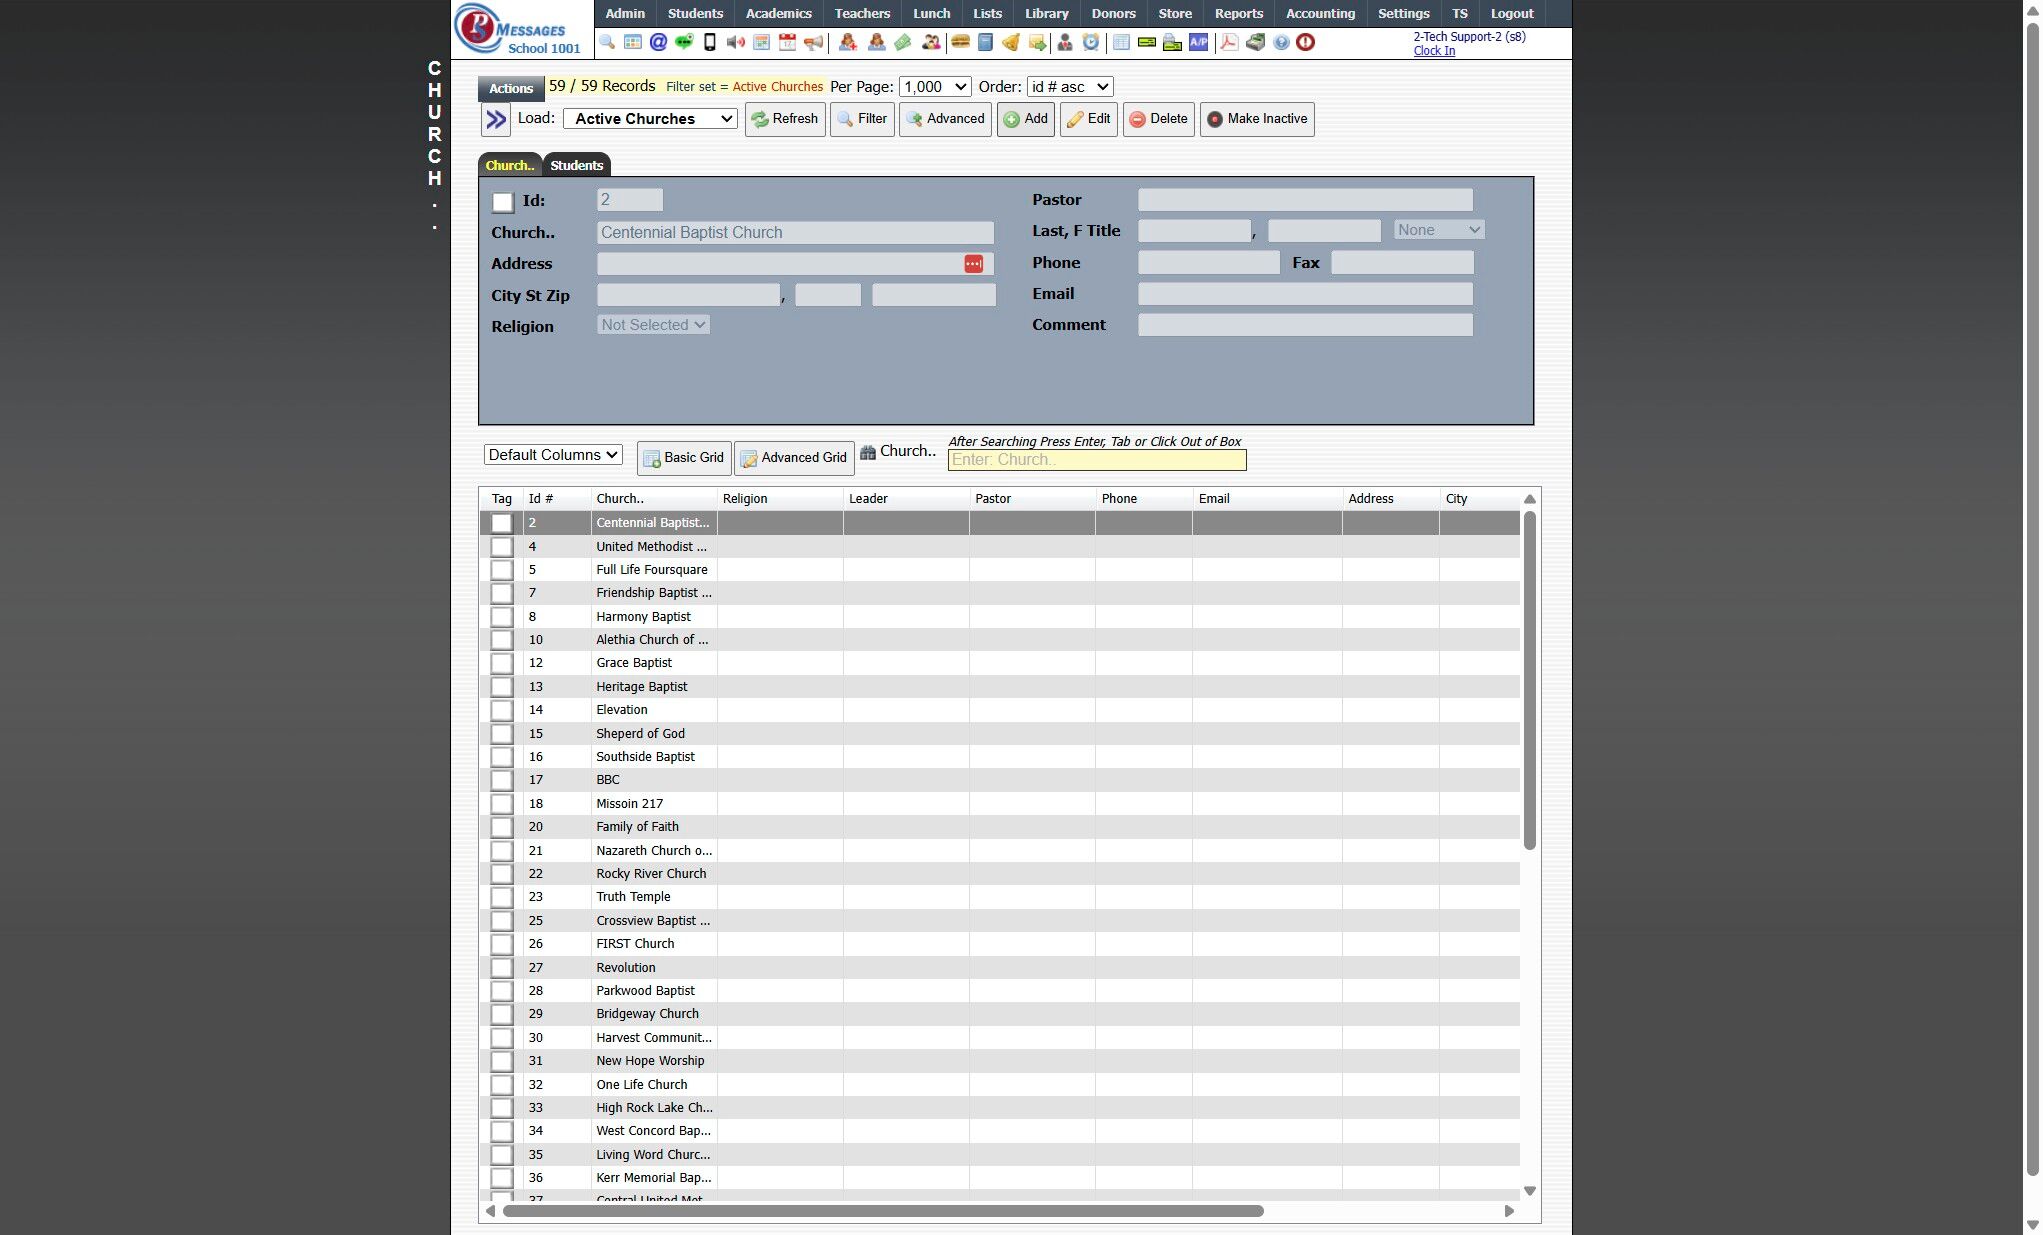Tag the Full Life Foursquare row

[x=502, y=570]
